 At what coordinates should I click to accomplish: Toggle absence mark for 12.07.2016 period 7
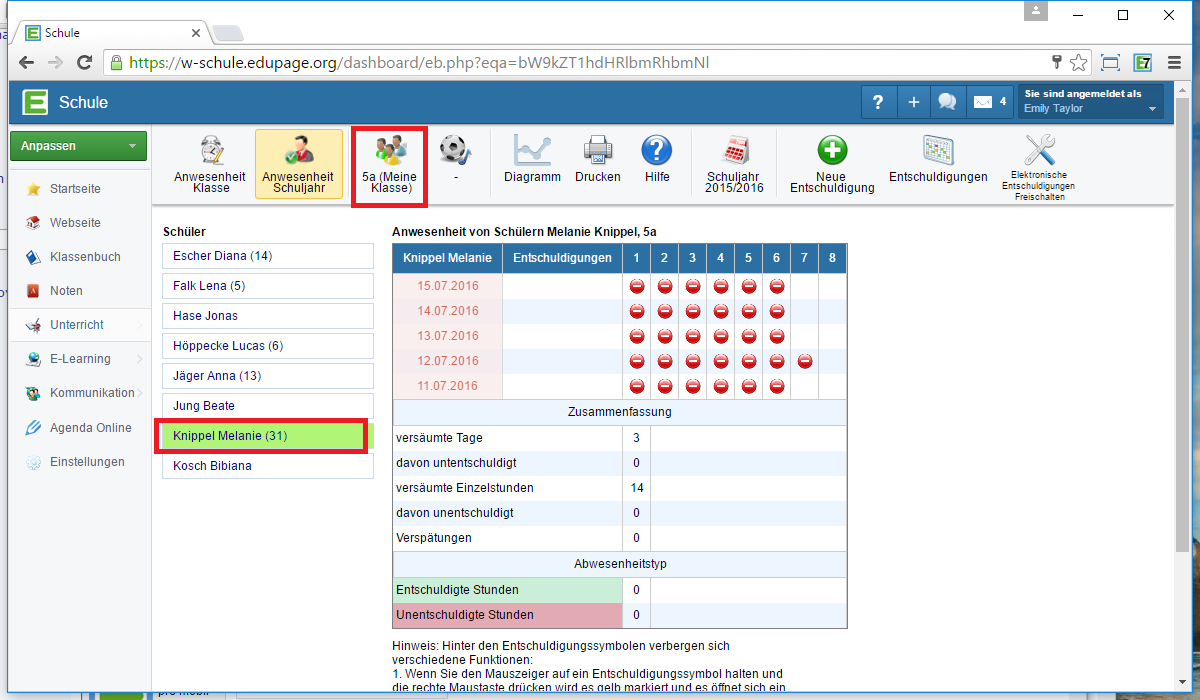804,361
